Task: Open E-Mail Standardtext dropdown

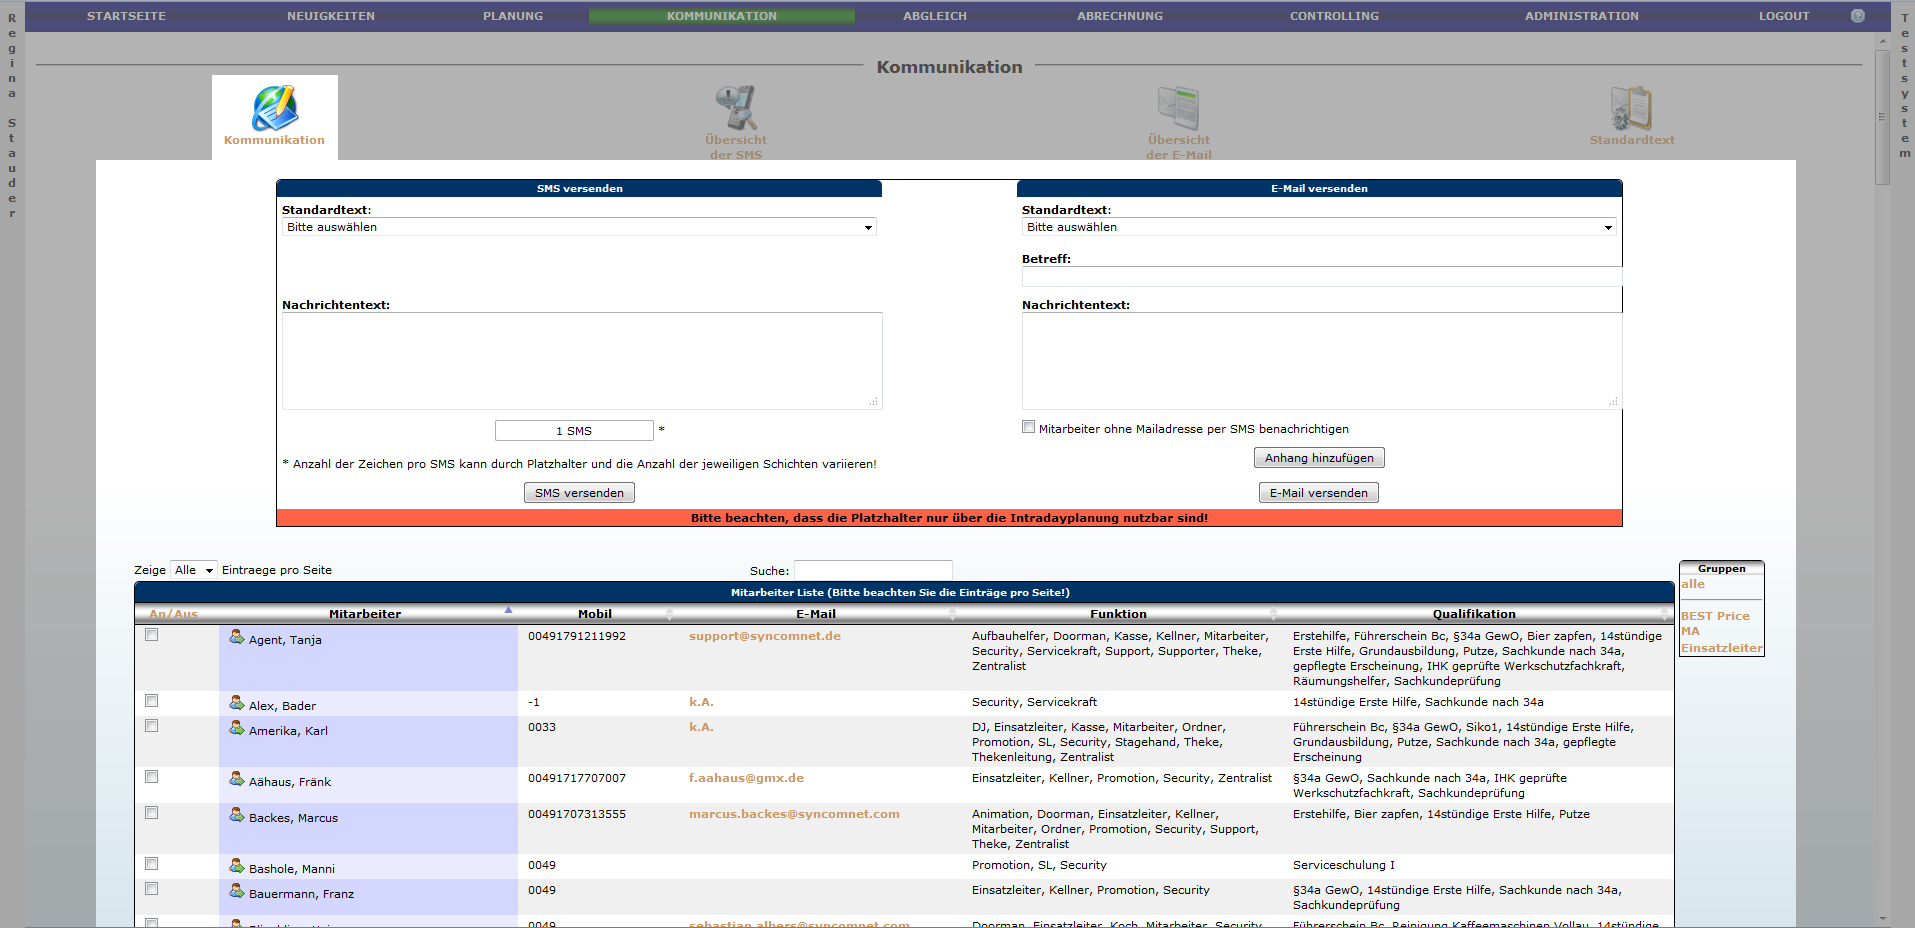Action: (1319, 227)
